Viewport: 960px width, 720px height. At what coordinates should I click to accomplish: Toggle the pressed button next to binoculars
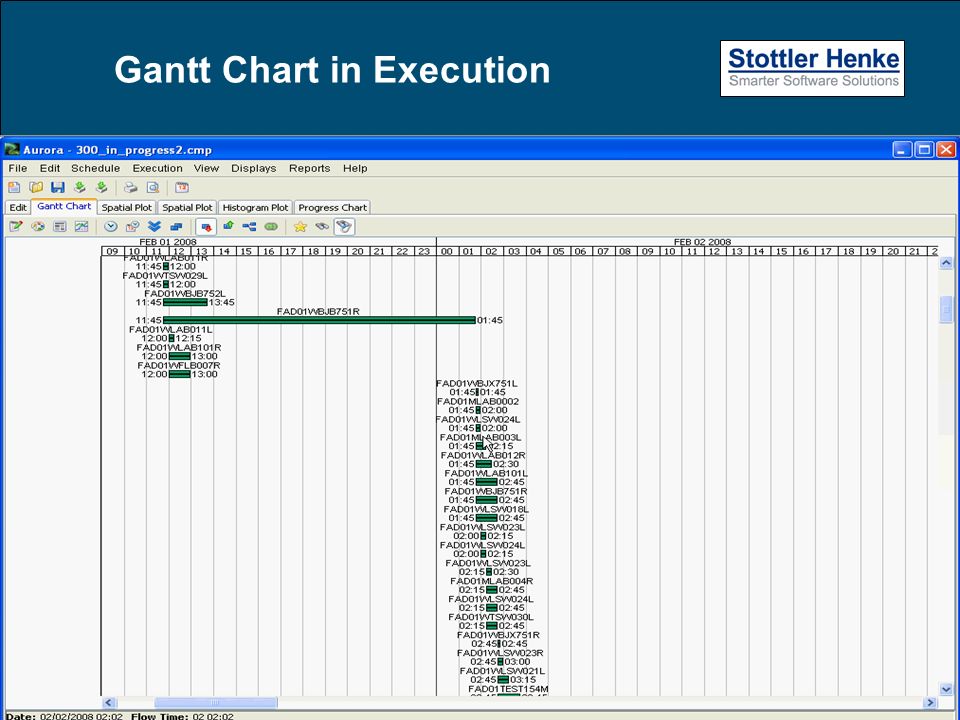(x=343, y=227)
